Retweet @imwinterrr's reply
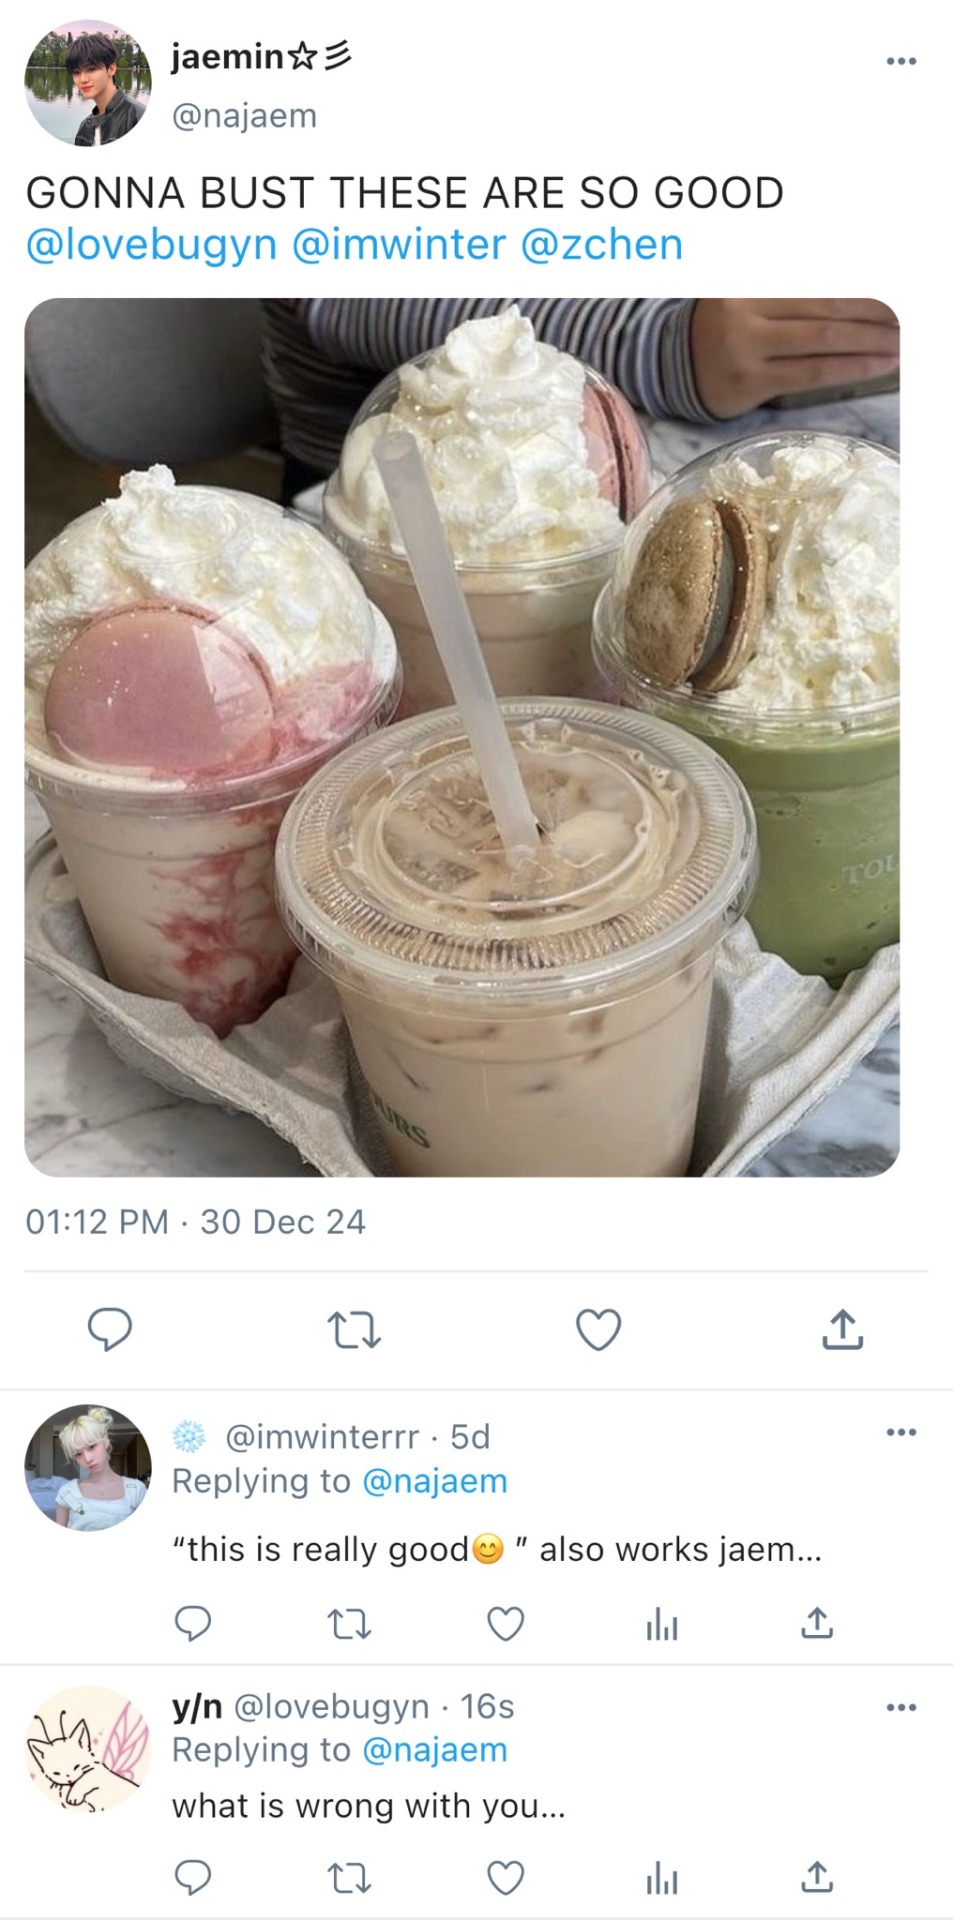The height and width of the screenshot is (1920, 953). point(350,1625)
